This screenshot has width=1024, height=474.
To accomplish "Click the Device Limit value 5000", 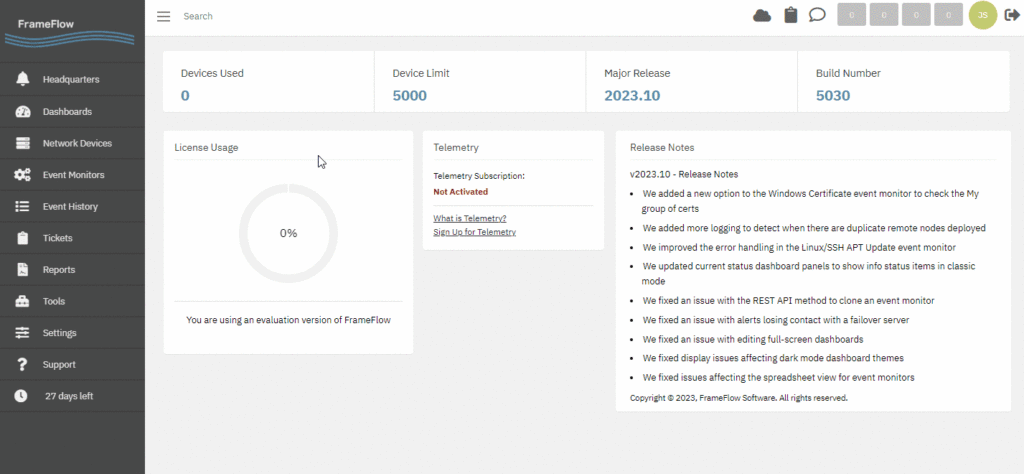I will [x=409, y=96].
